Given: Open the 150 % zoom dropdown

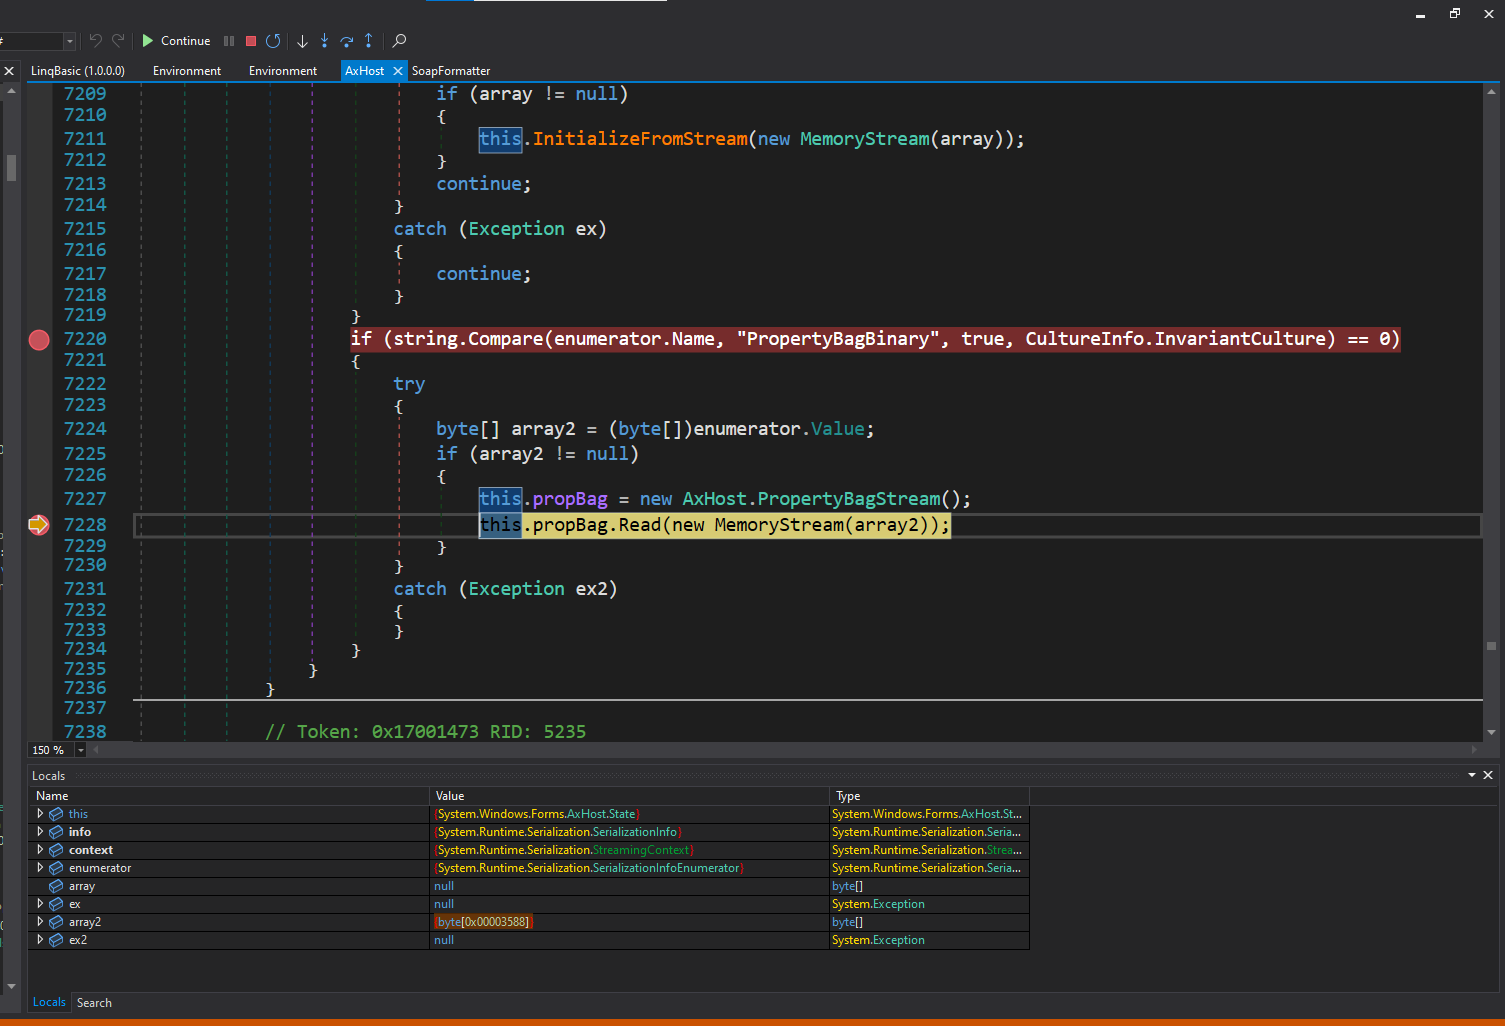Looking at the screenshot, I should pyautogui.click(x=81, y=750).
